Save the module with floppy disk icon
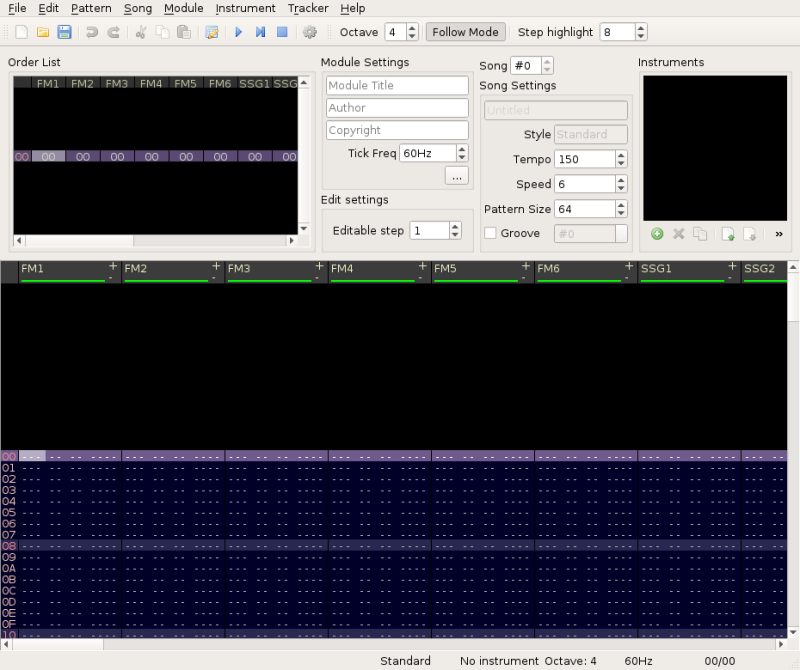 pyautogui.click(x=64, y=32)
